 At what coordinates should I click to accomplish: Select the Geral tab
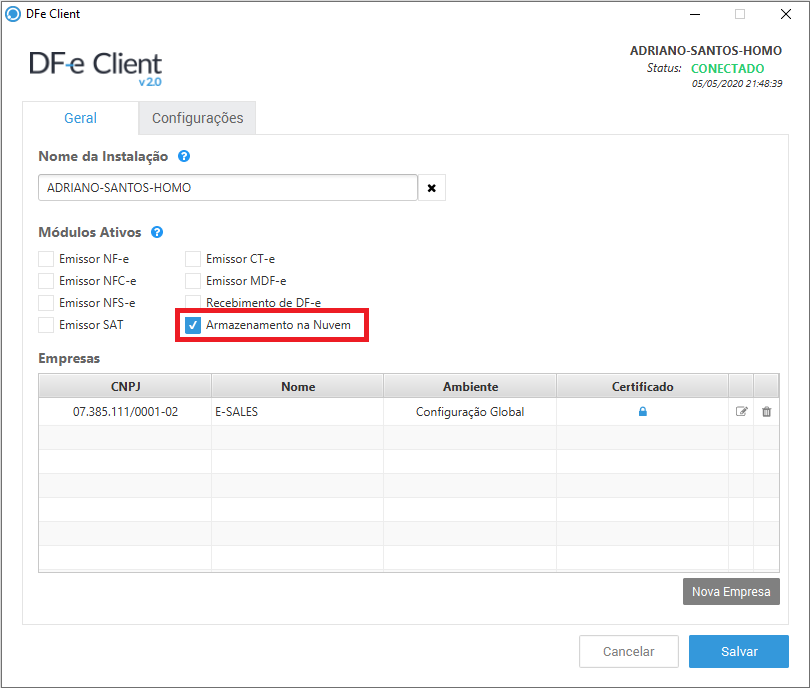click(x=80, y=118)
